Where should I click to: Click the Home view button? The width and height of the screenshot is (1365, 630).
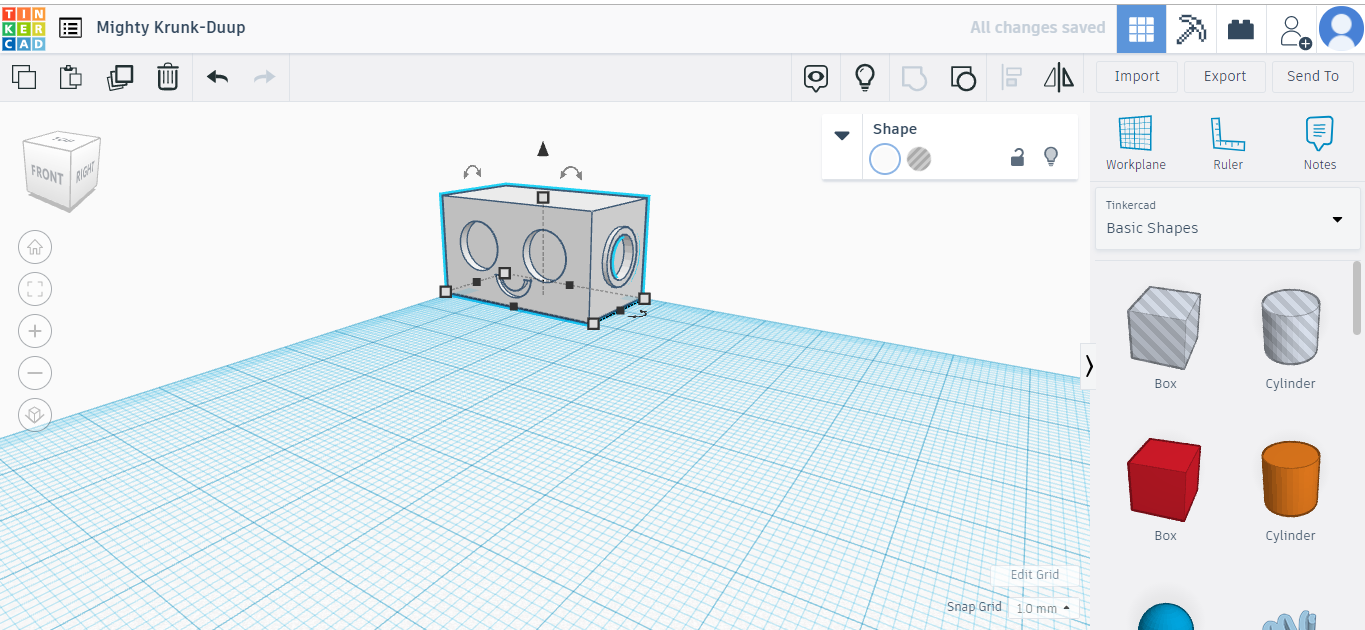tap(35, 247)
